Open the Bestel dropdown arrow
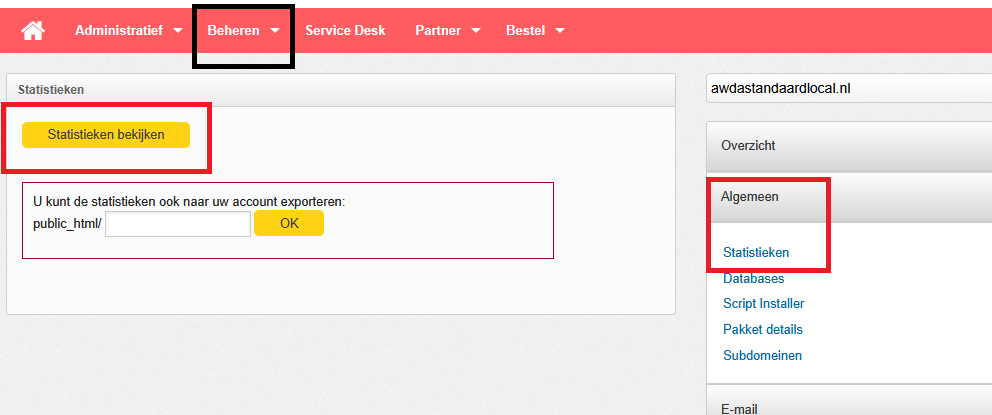 pyautogui.click(x=559, y=30)
